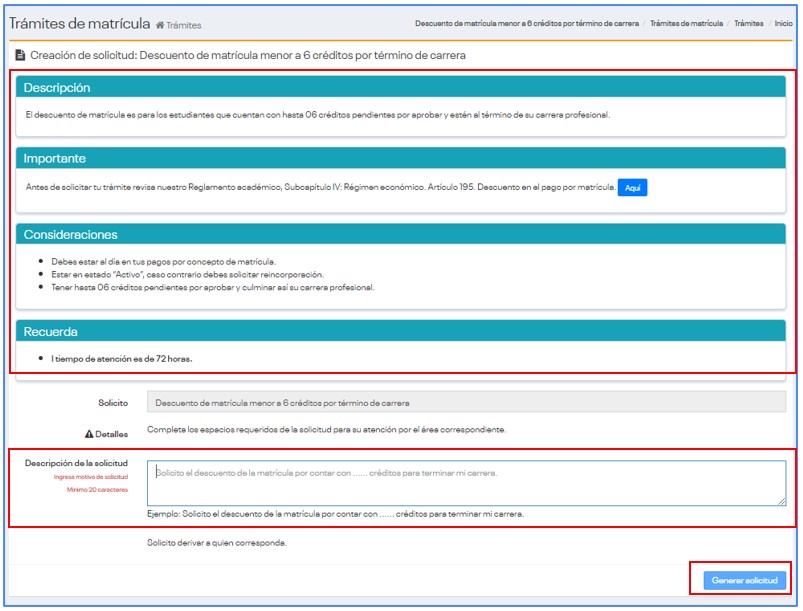The image size is (803, 611).
Task: Click the Recuerda panel header
Action: tap(401, 331)
